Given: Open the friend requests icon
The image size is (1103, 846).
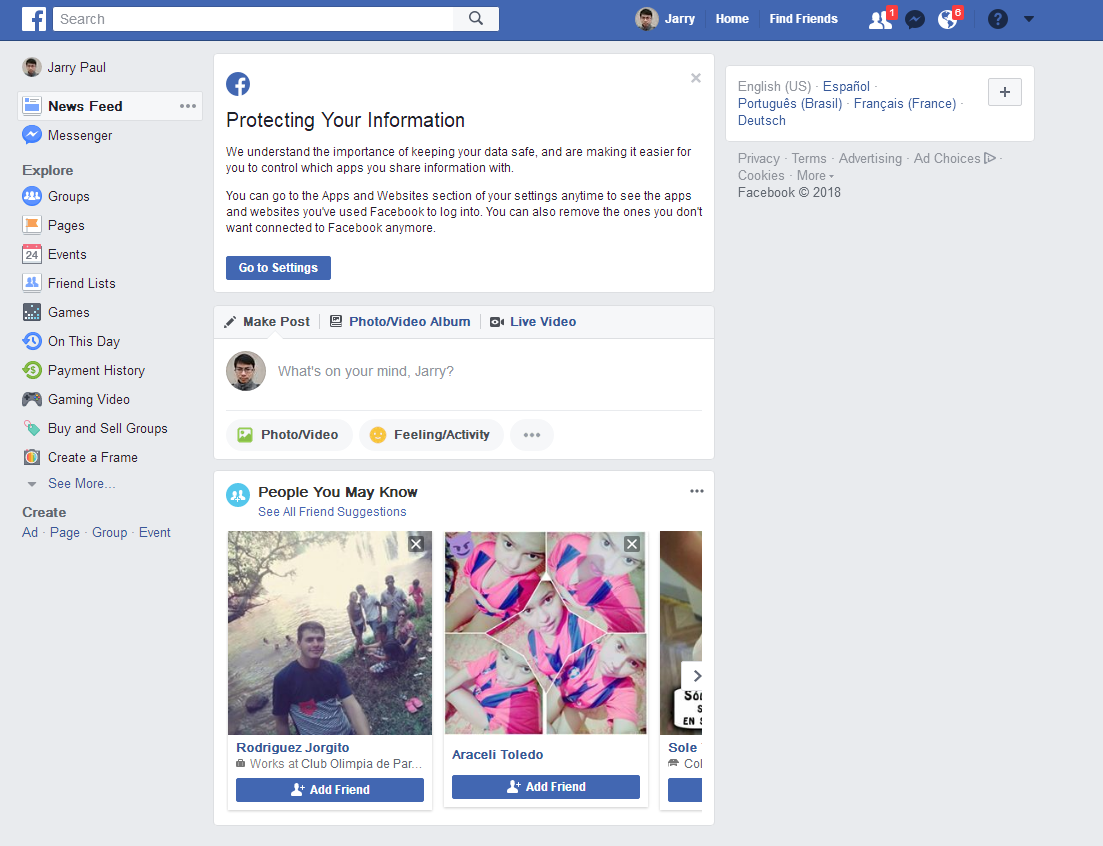Looking at the screenshot, I should (x=881, y=19).
